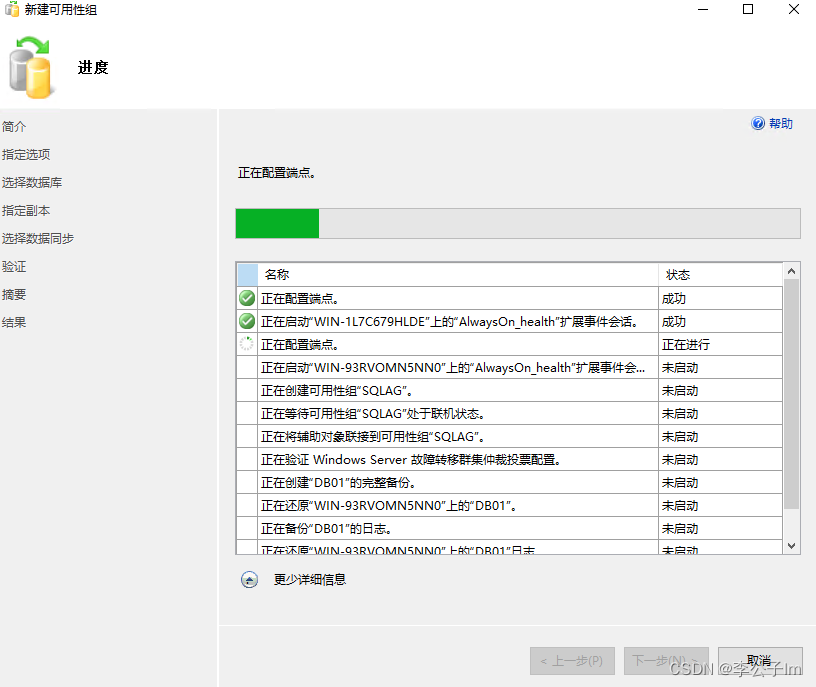
Task: Select the 正在备份"DB01"的日志 row
Action: [x=509, y=528]
